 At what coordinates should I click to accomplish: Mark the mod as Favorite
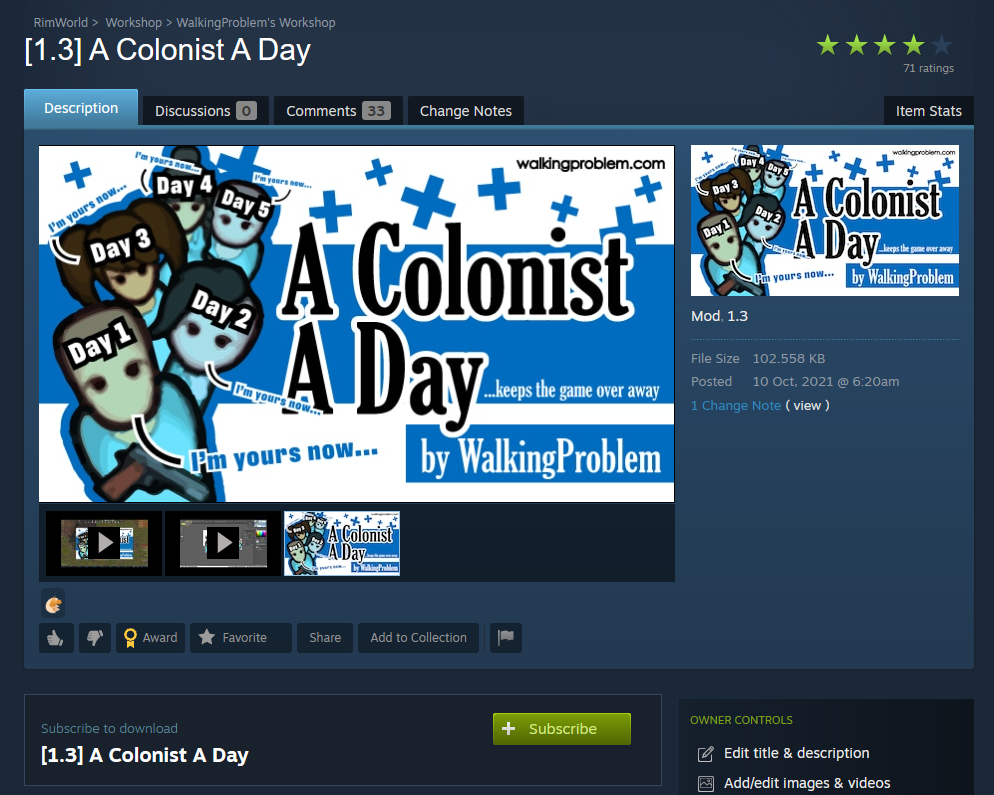[x=241, y=638]
